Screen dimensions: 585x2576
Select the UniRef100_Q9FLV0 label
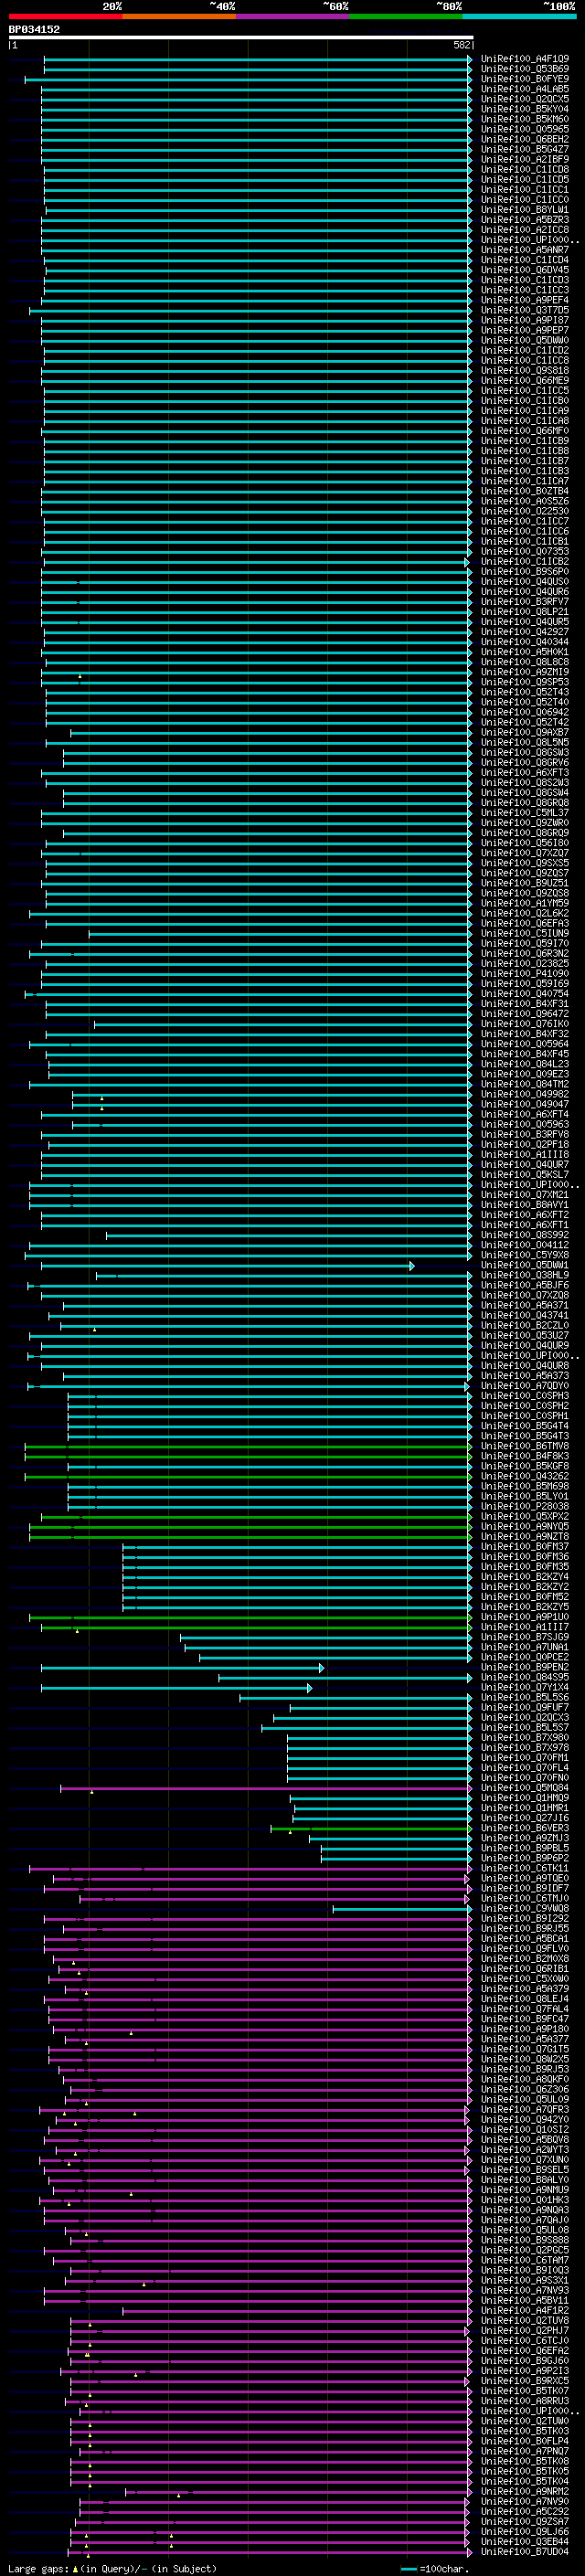coord(525,1948)
